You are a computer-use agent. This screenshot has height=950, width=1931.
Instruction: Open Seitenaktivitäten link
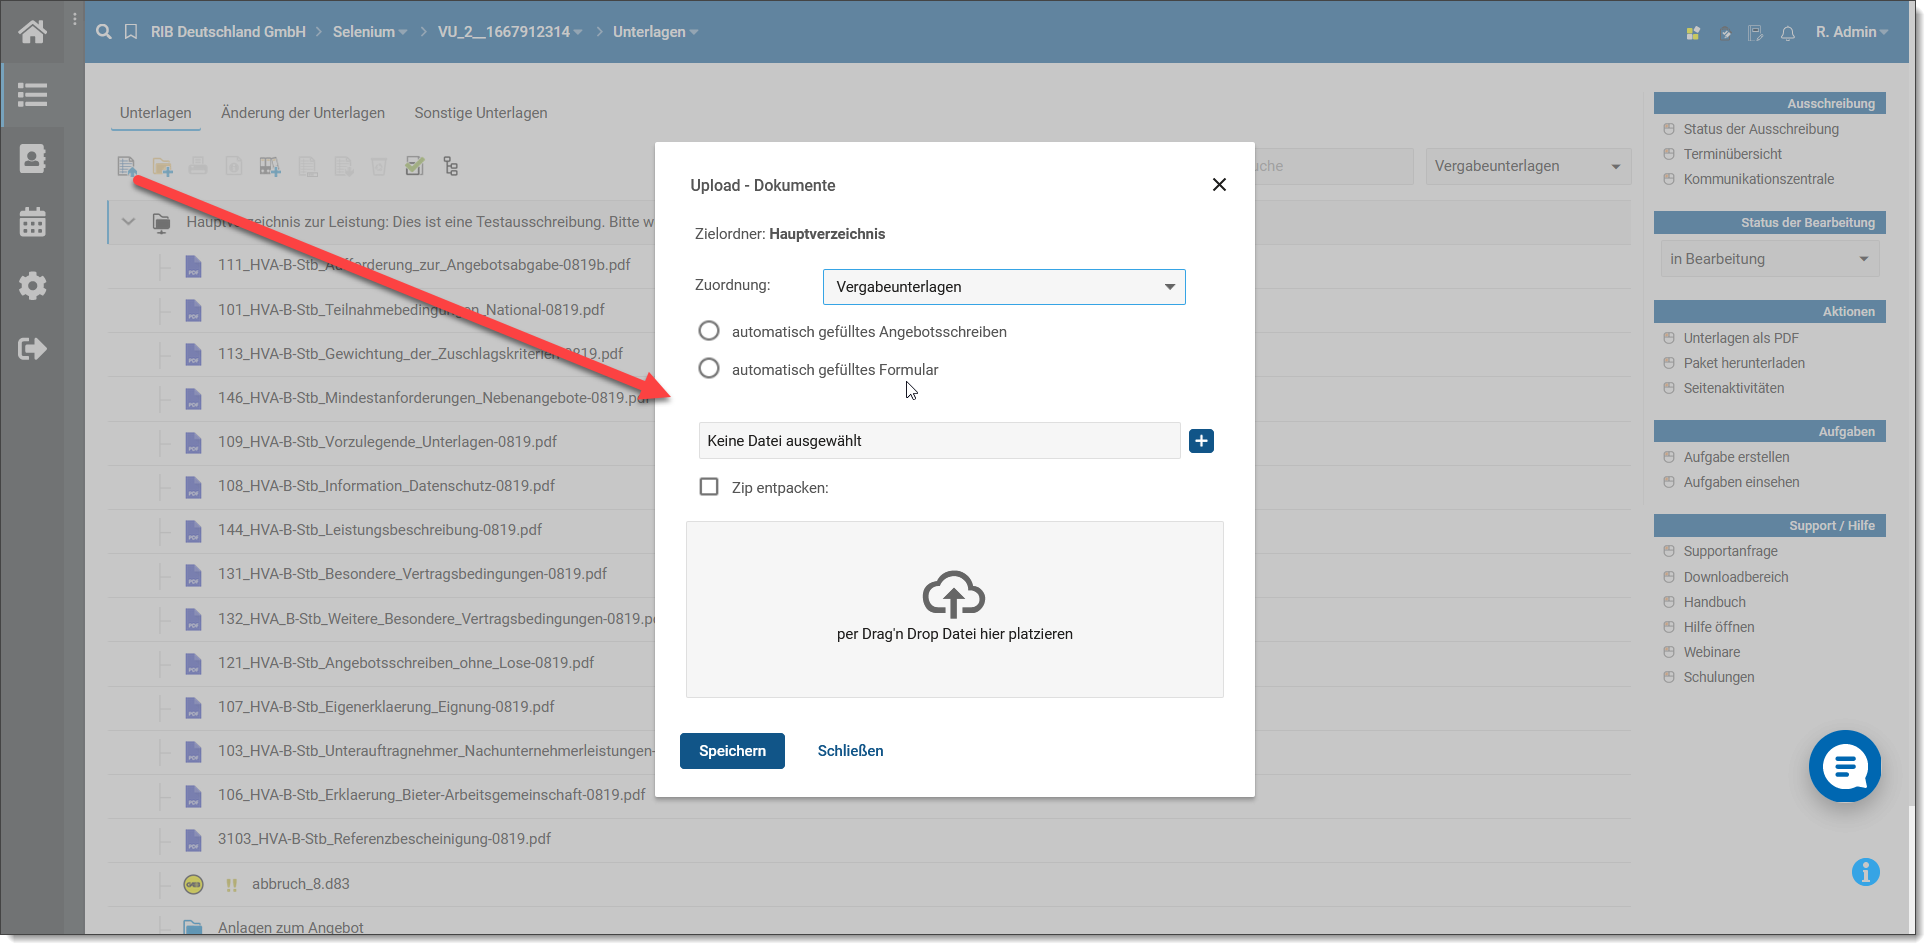pyautogui.click(x=1734, y=388)
